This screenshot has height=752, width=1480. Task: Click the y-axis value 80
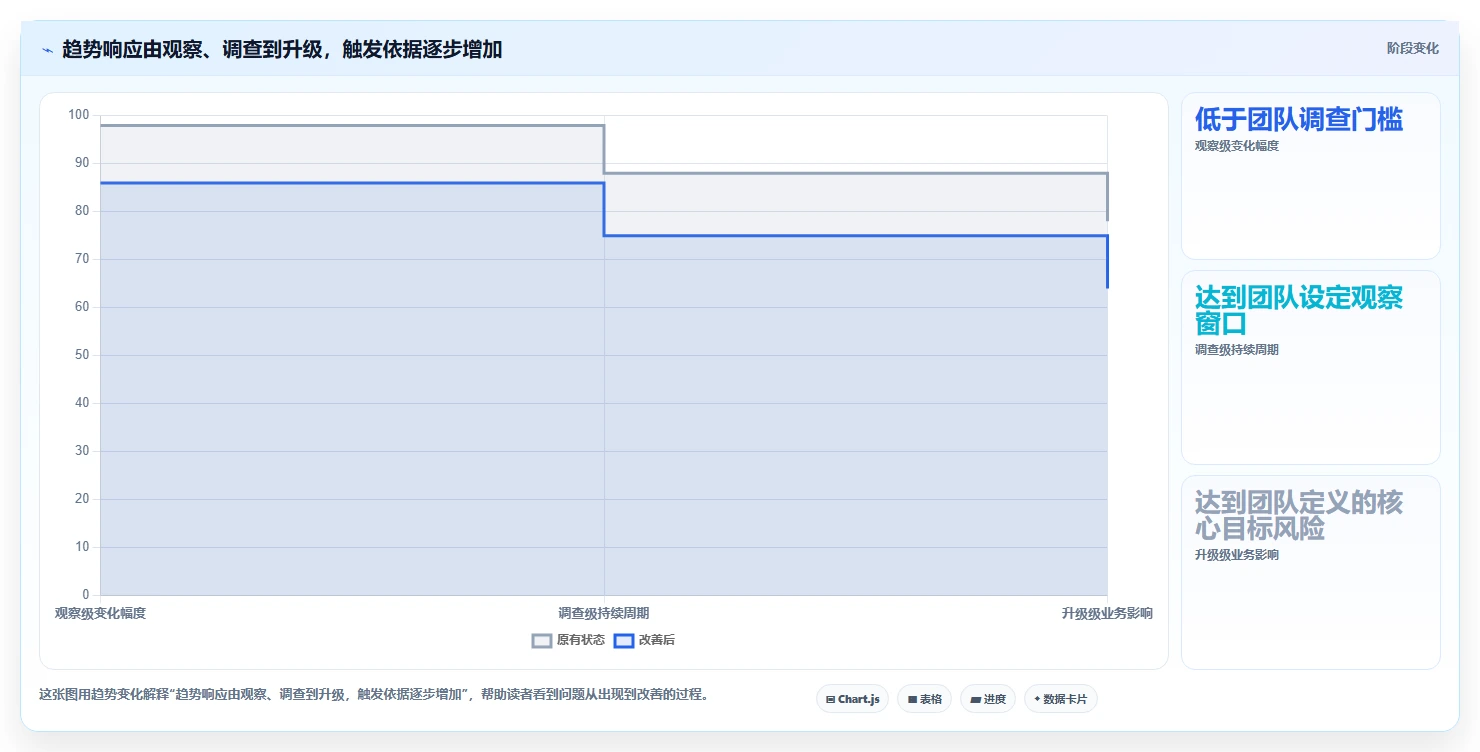[82, 211]
